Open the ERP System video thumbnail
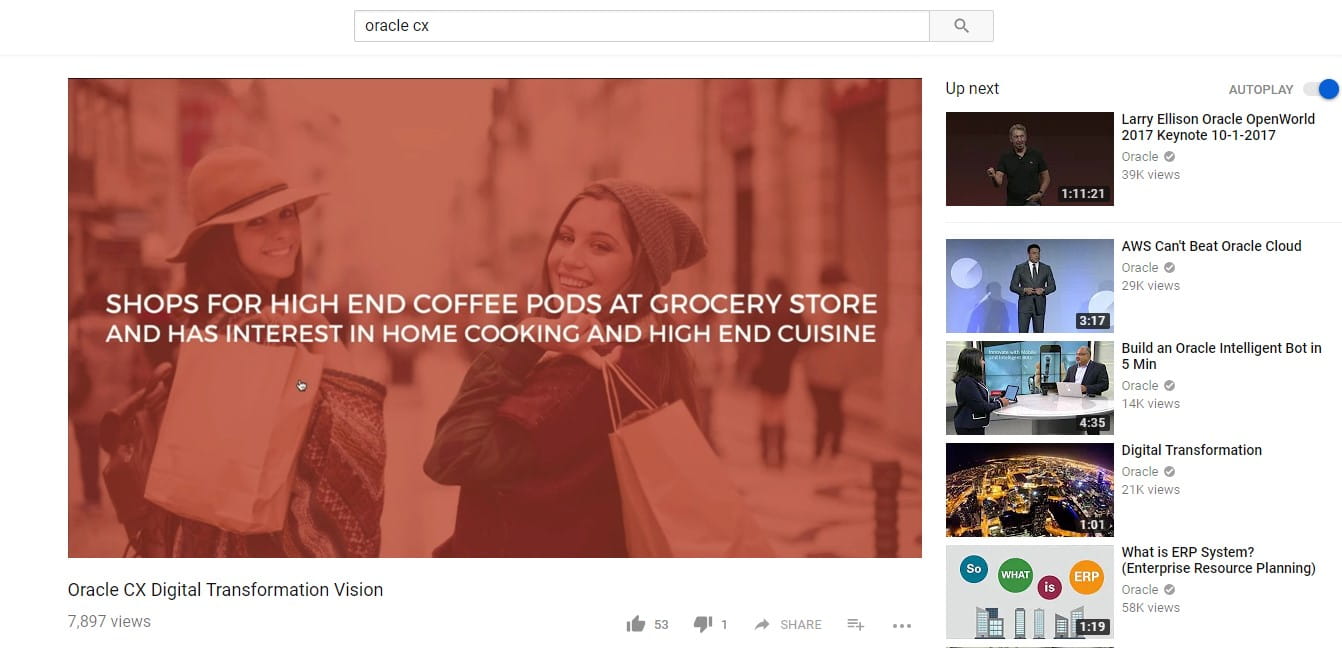This screenshot has height=648, width=1342. 1029,592
